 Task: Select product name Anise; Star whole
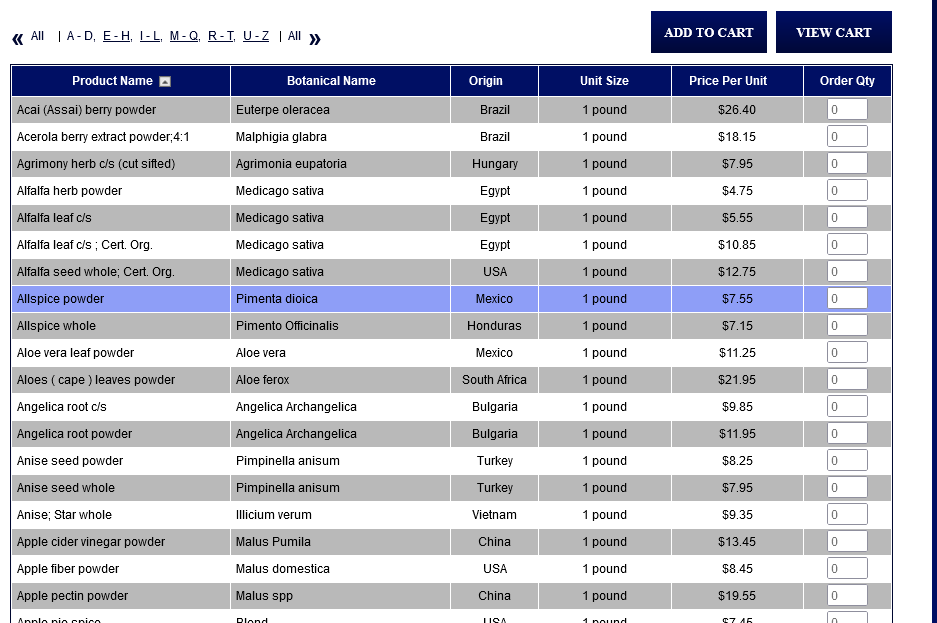click(x=64, y=514)
